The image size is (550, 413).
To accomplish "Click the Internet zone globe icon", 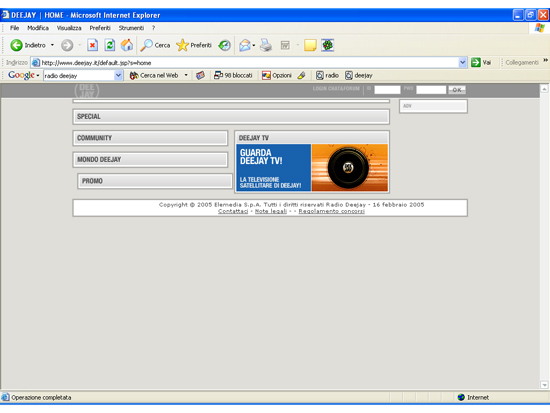I will pos(461,397).
